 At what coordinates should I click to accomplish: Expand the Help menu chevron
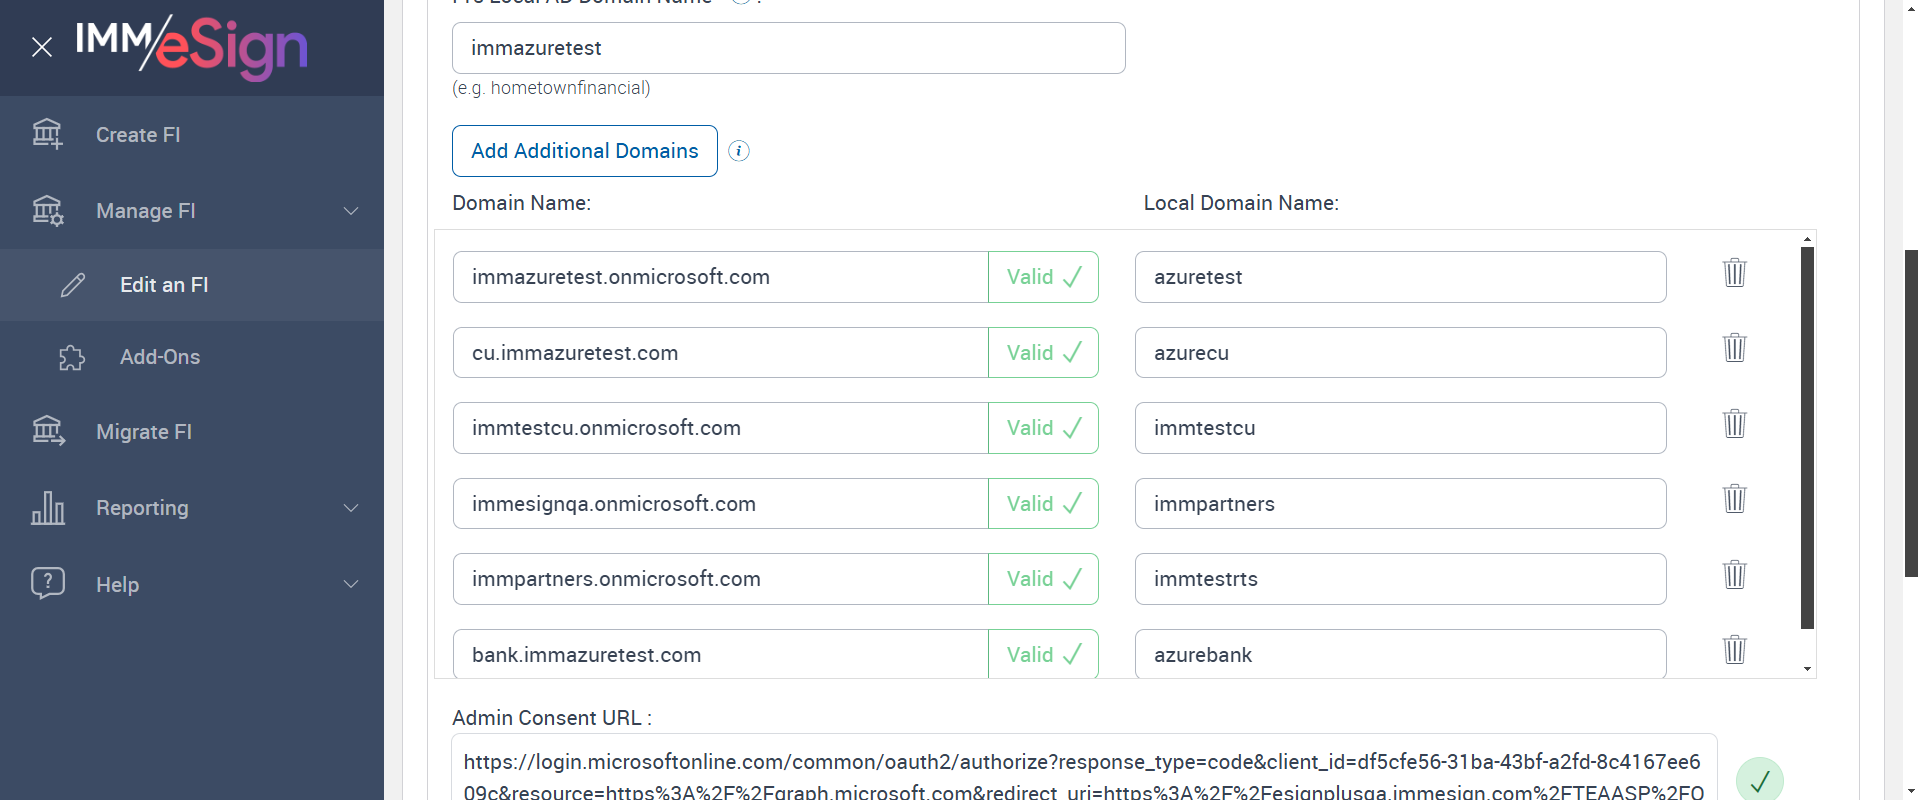point(351,584)
